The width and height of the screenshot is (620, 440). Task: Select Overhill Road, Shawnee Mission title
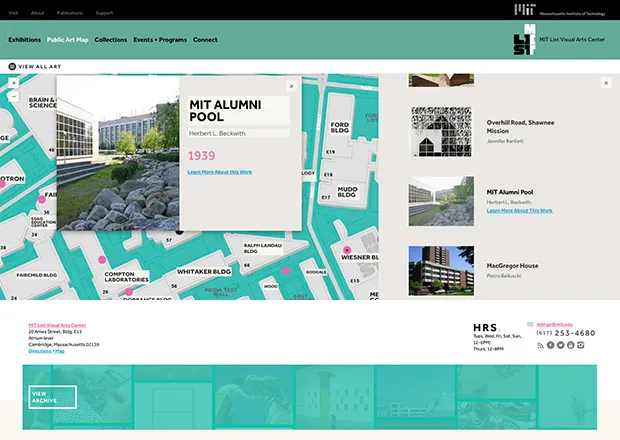click(x=520, y=127)
